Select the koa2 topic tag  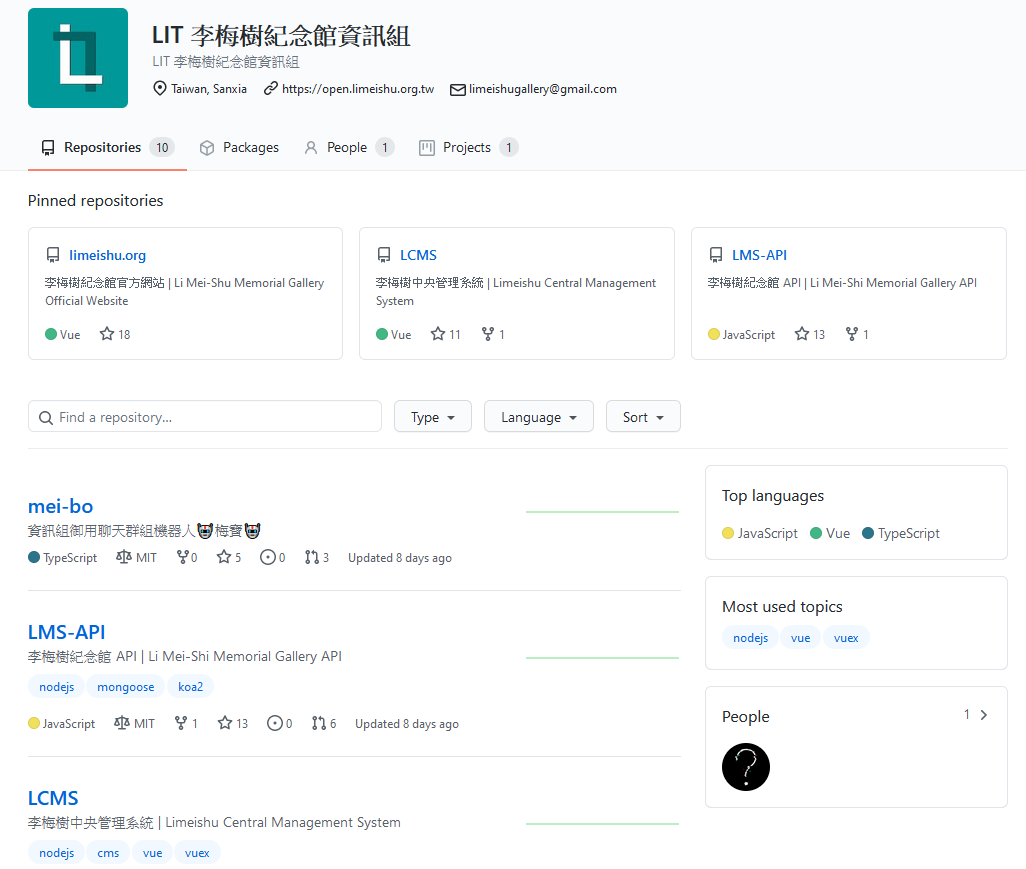pos(190,686)
